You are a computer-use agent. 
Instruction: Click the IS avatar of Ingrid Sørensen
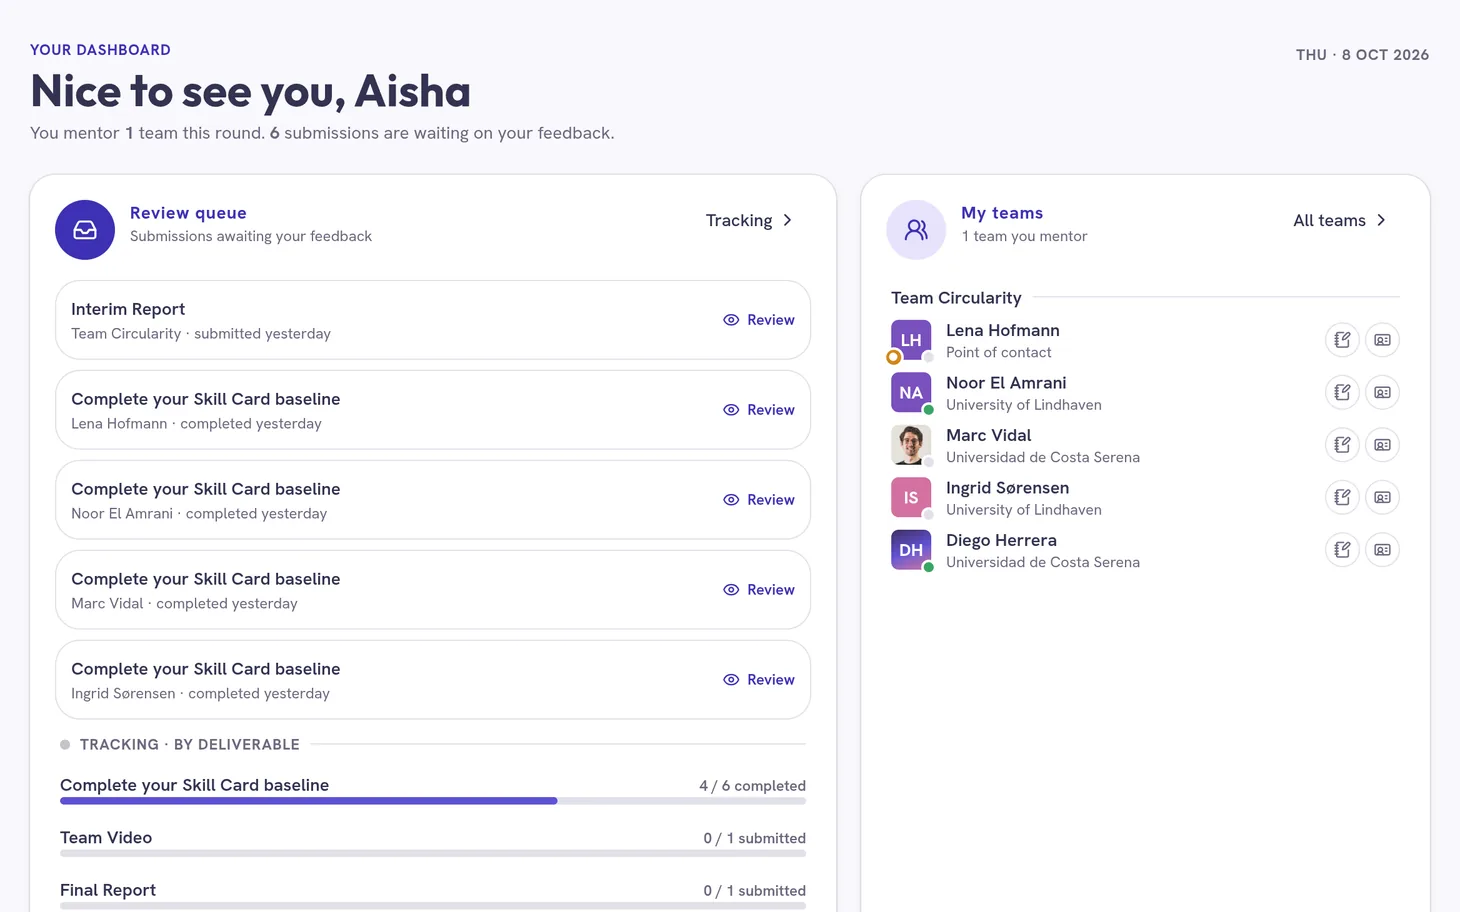pyautogui.click(x=911, y=497)
